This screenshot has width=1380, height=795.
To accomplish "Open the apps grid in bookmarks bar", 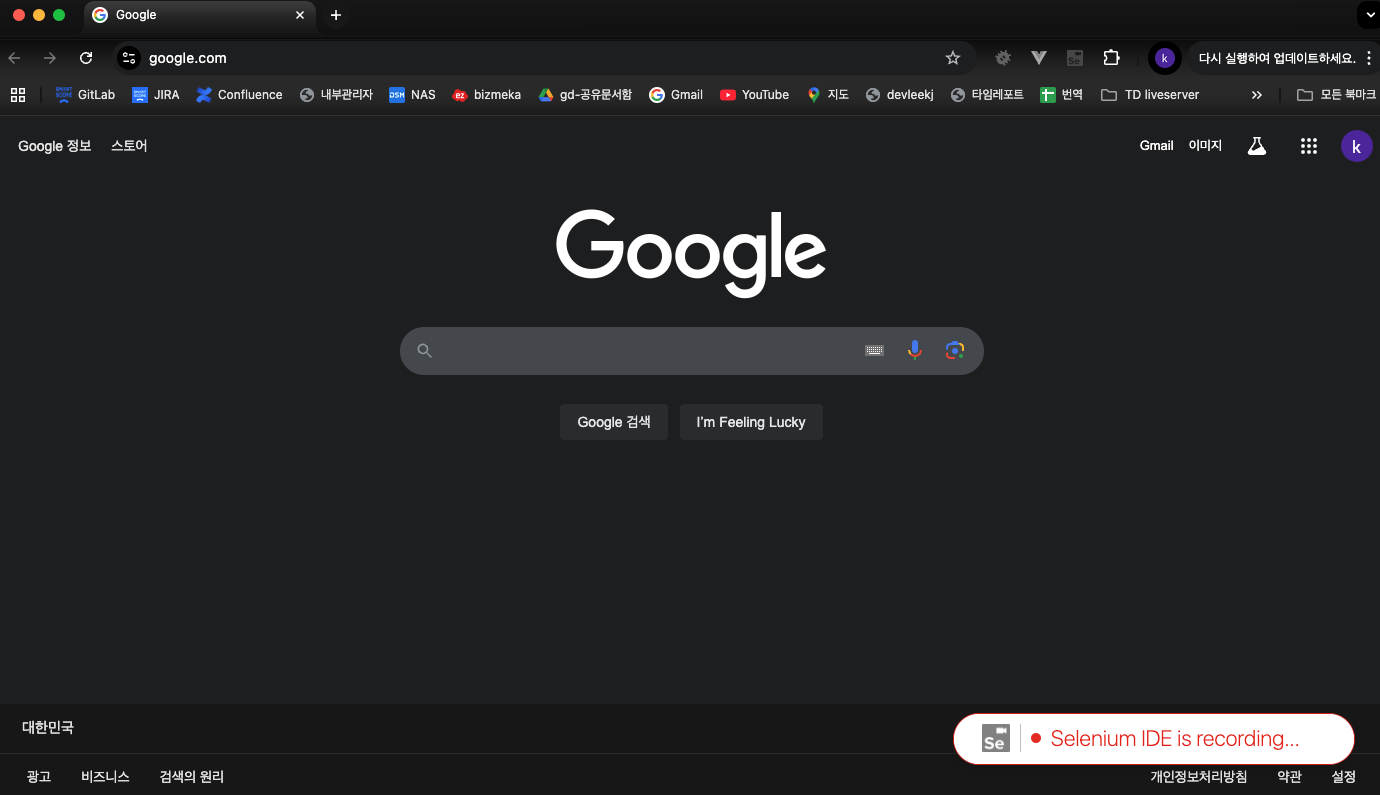I will 17,95.
